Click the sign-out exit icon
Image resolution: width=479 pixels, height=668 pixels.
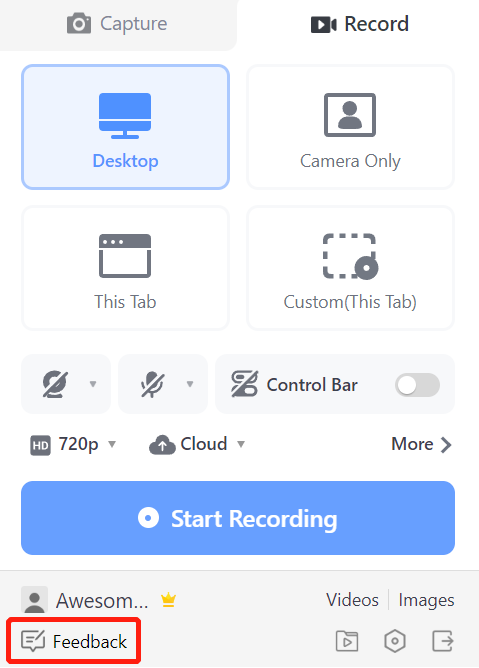[443, 641]
